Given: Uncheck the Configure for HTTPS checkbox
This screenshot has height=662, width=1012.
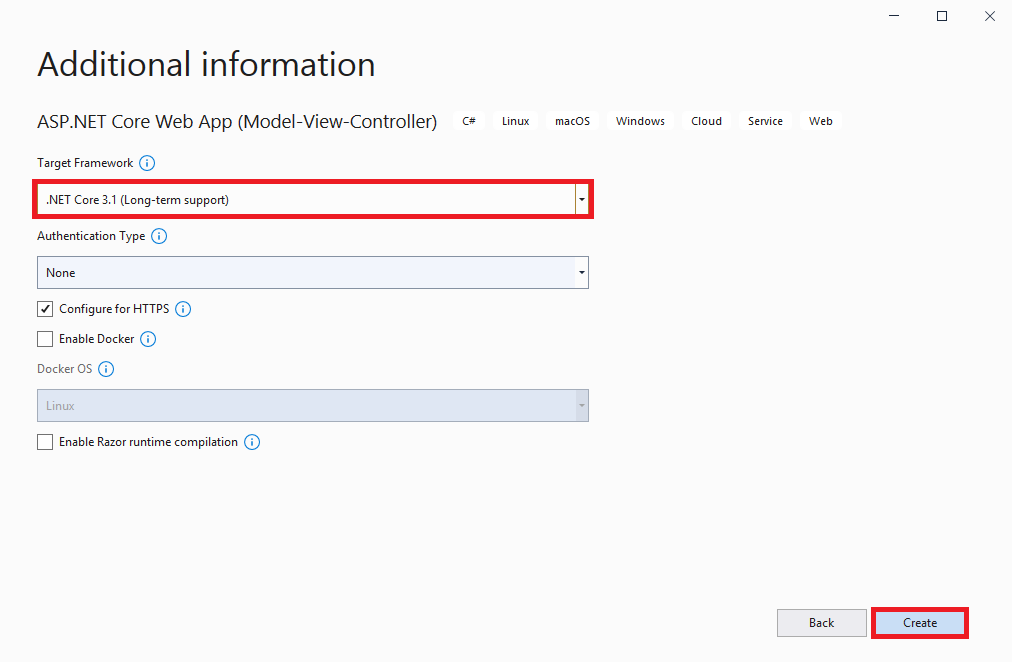Looking at the screenshot, I should coord(45,309).
